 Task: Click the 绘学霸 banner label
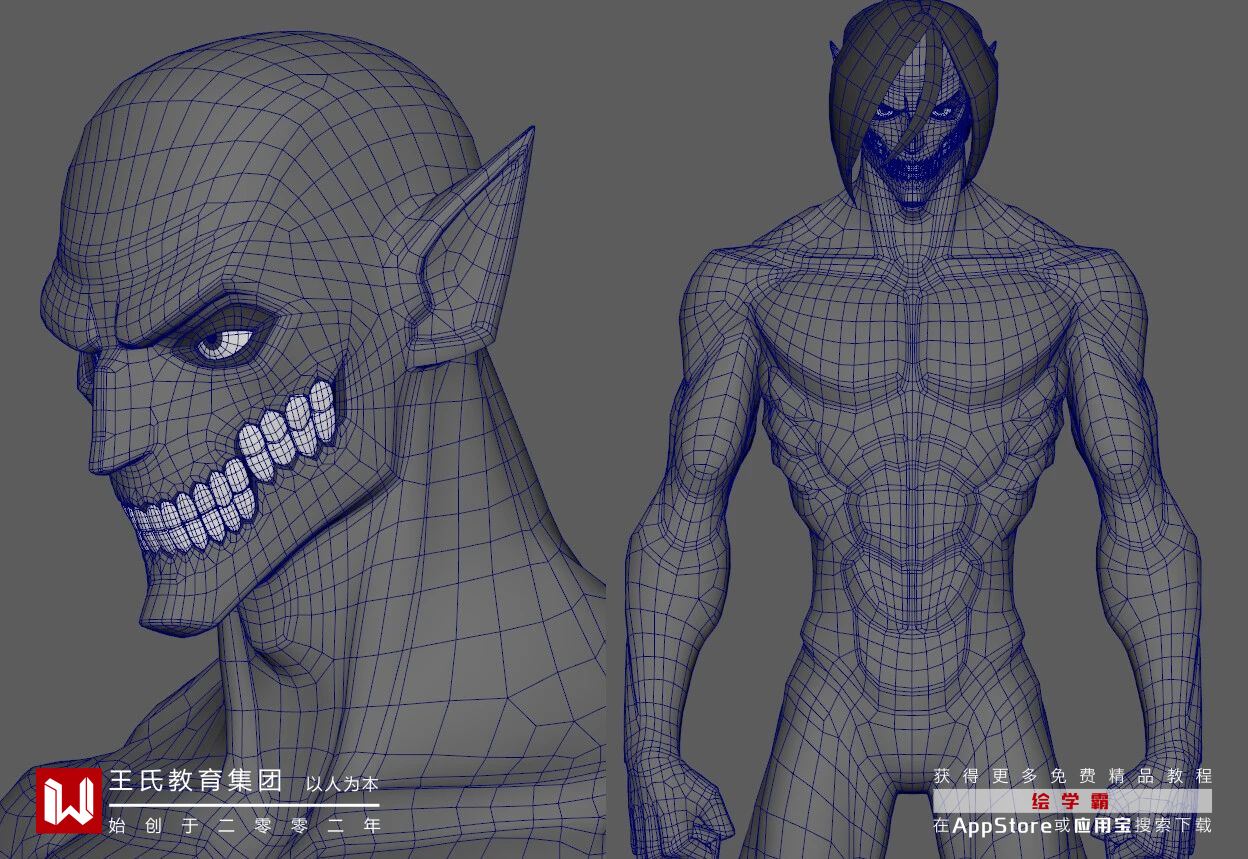1072,801
